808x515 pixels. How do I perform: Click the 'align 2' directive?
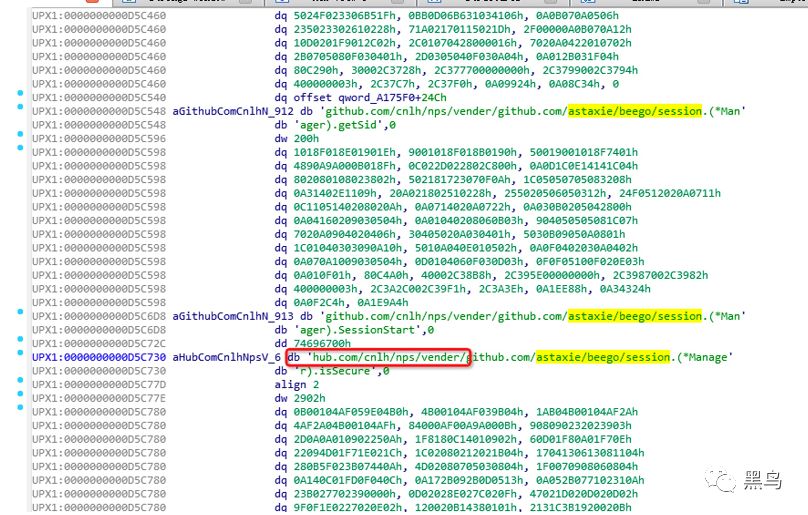[297, 385]
